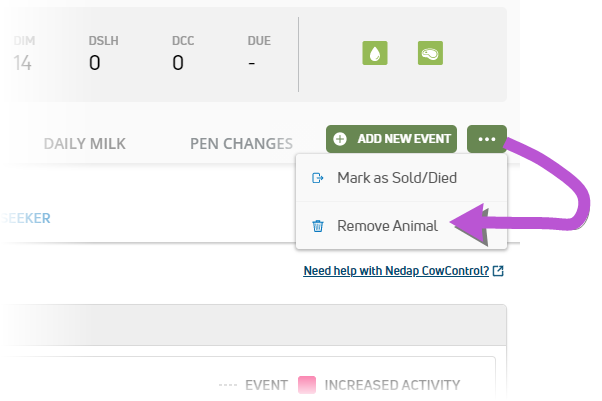Click the DCC value of 0
Screen dimensions: 602x401
(x=178, y=63)
